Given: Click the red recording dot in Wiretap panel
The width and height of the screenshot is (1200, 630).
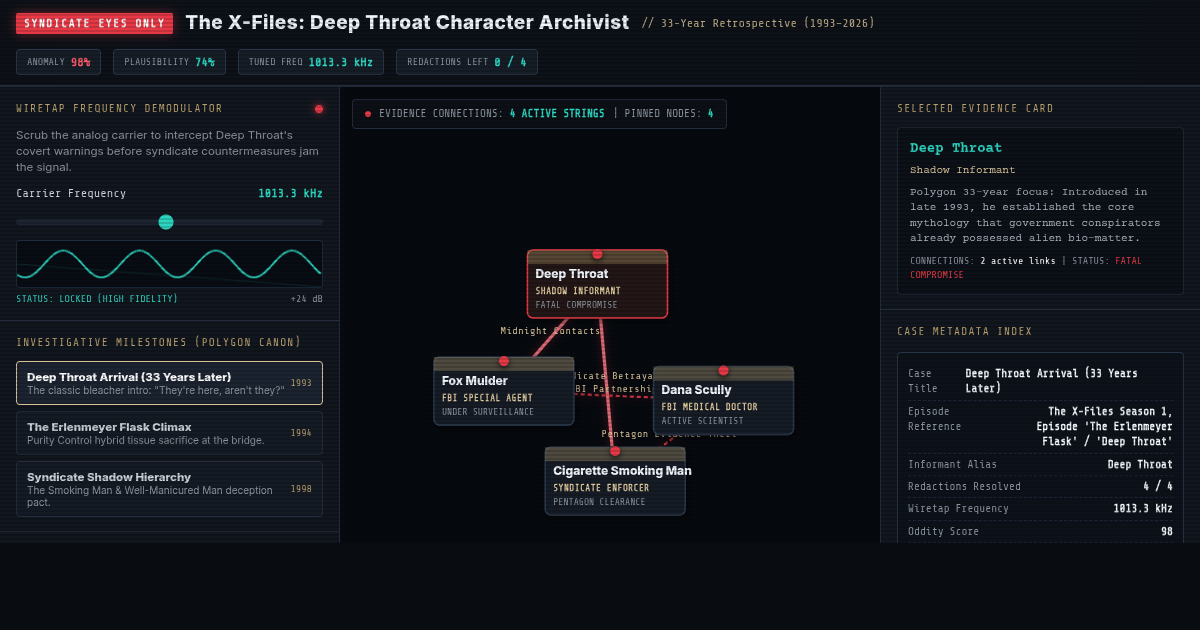Looking at the screenshot, I should point(319,109).
